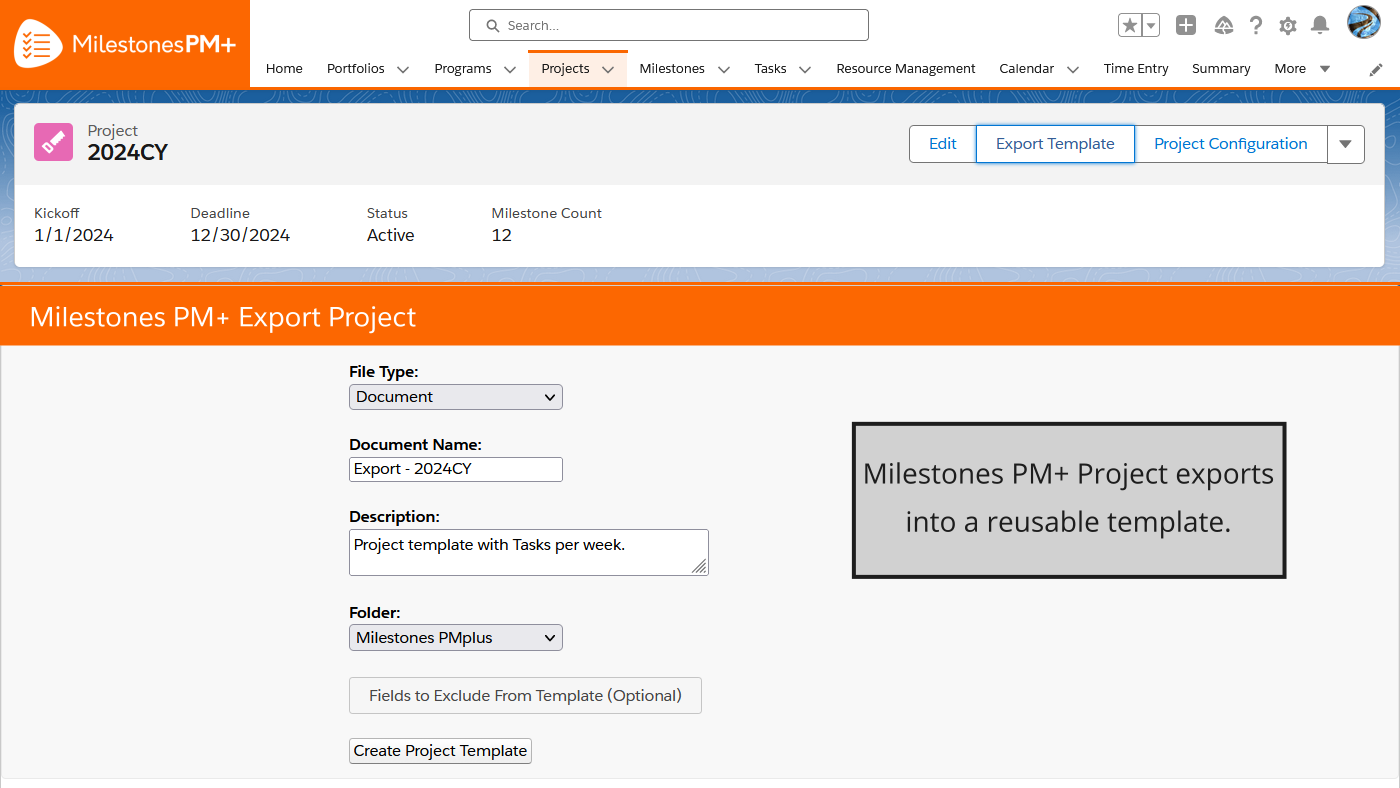Click the MilestonesPM+ logo
1400x788 pixels.
pos(125,44)
